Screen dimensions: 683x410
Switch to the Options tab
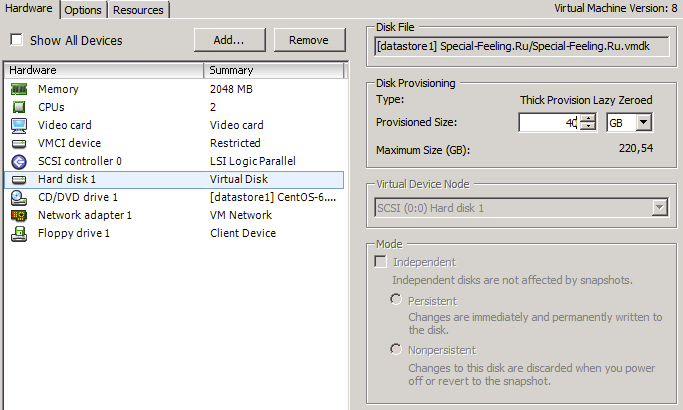83,10
